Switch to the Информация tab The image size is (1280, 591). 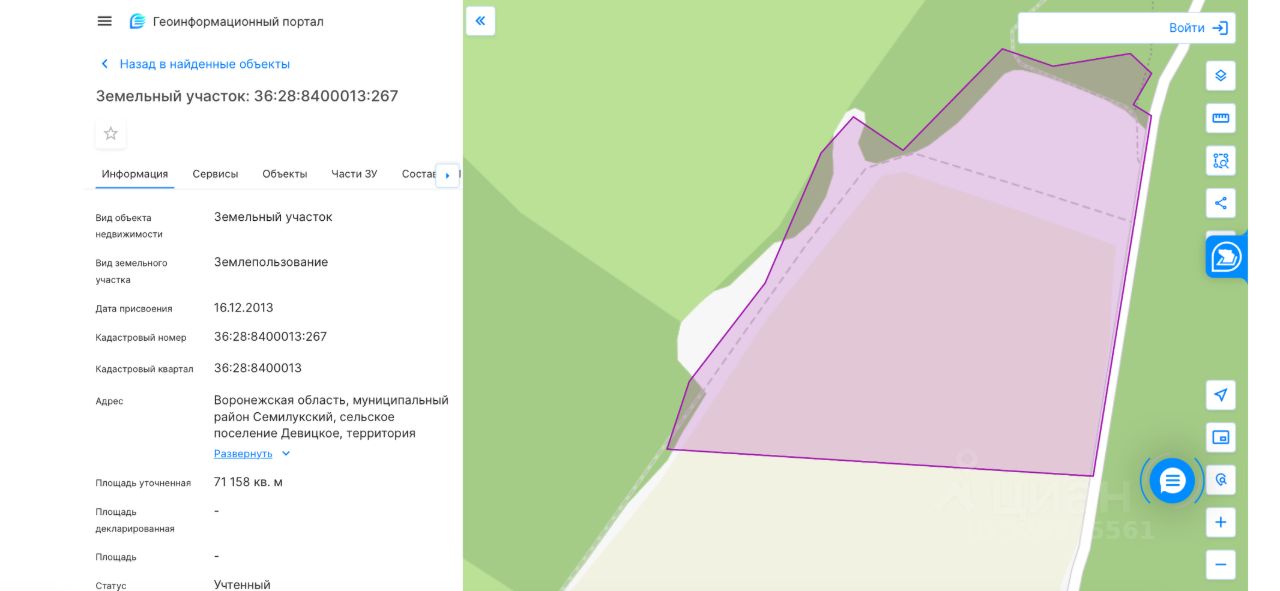(x=135, y=174)
